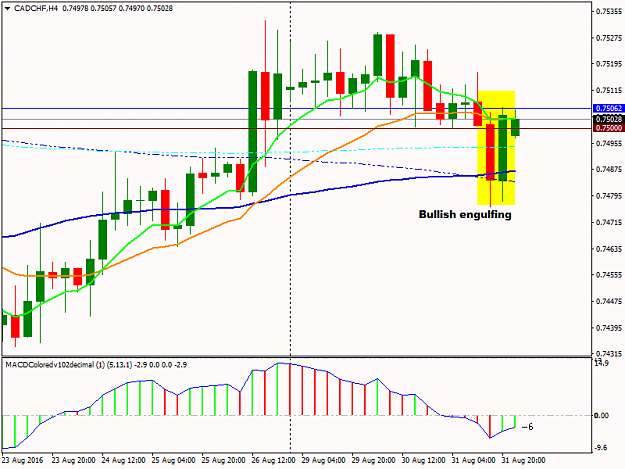Click the 25 Aug 04:00 time label

tap(173, 460)
